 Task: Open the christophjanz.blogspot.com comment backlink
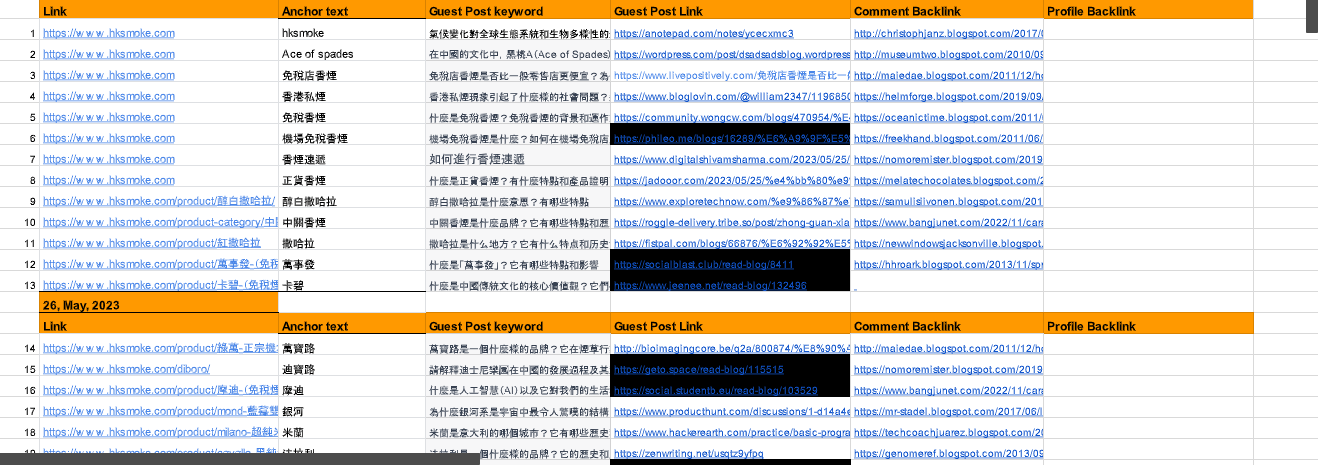(948, 33)
